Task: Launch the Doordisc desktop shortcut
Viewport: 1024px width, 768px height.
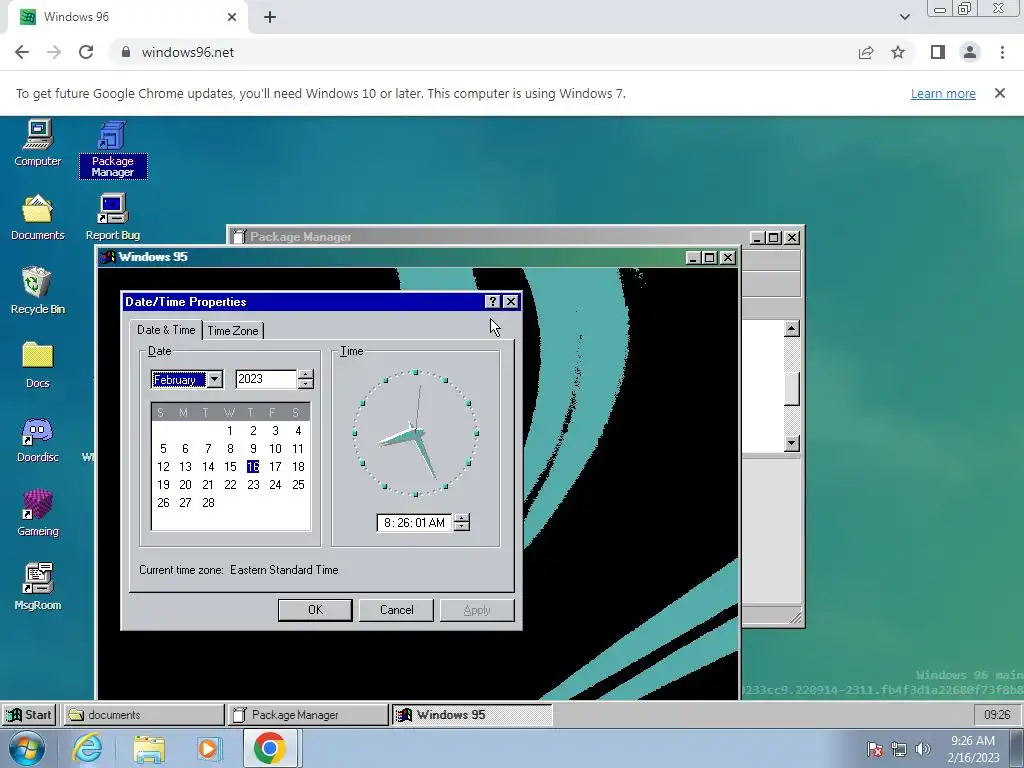Action: (x=37, y=440)
